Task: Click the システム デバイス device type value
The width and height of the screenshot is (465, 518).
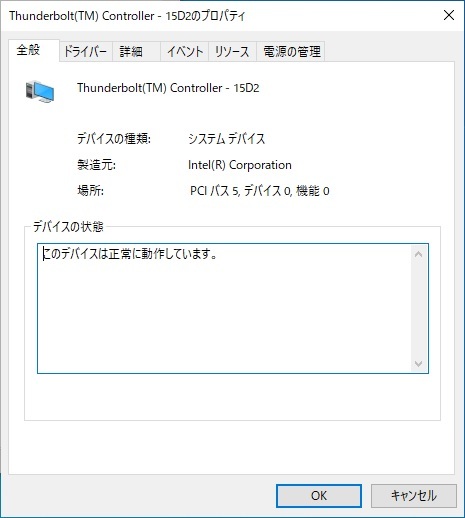Action: (227, 139)
